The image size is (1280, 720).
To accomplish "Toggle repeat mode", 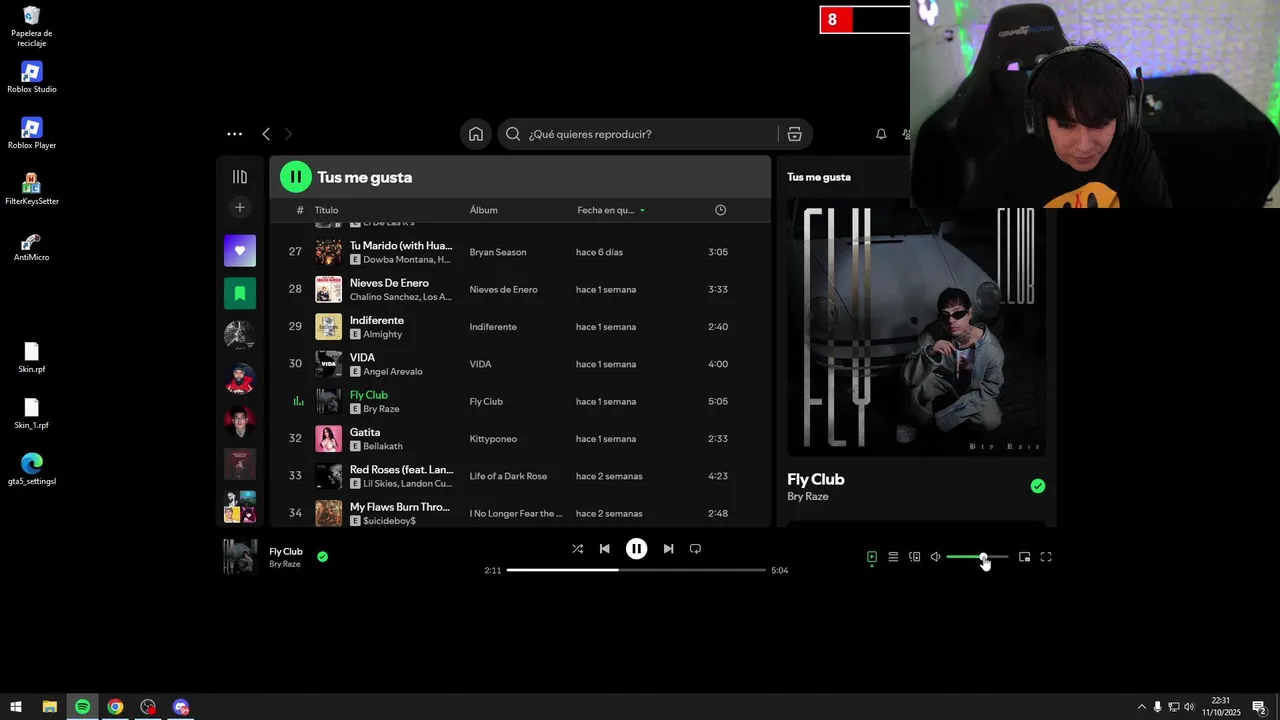I will point(695,549).
